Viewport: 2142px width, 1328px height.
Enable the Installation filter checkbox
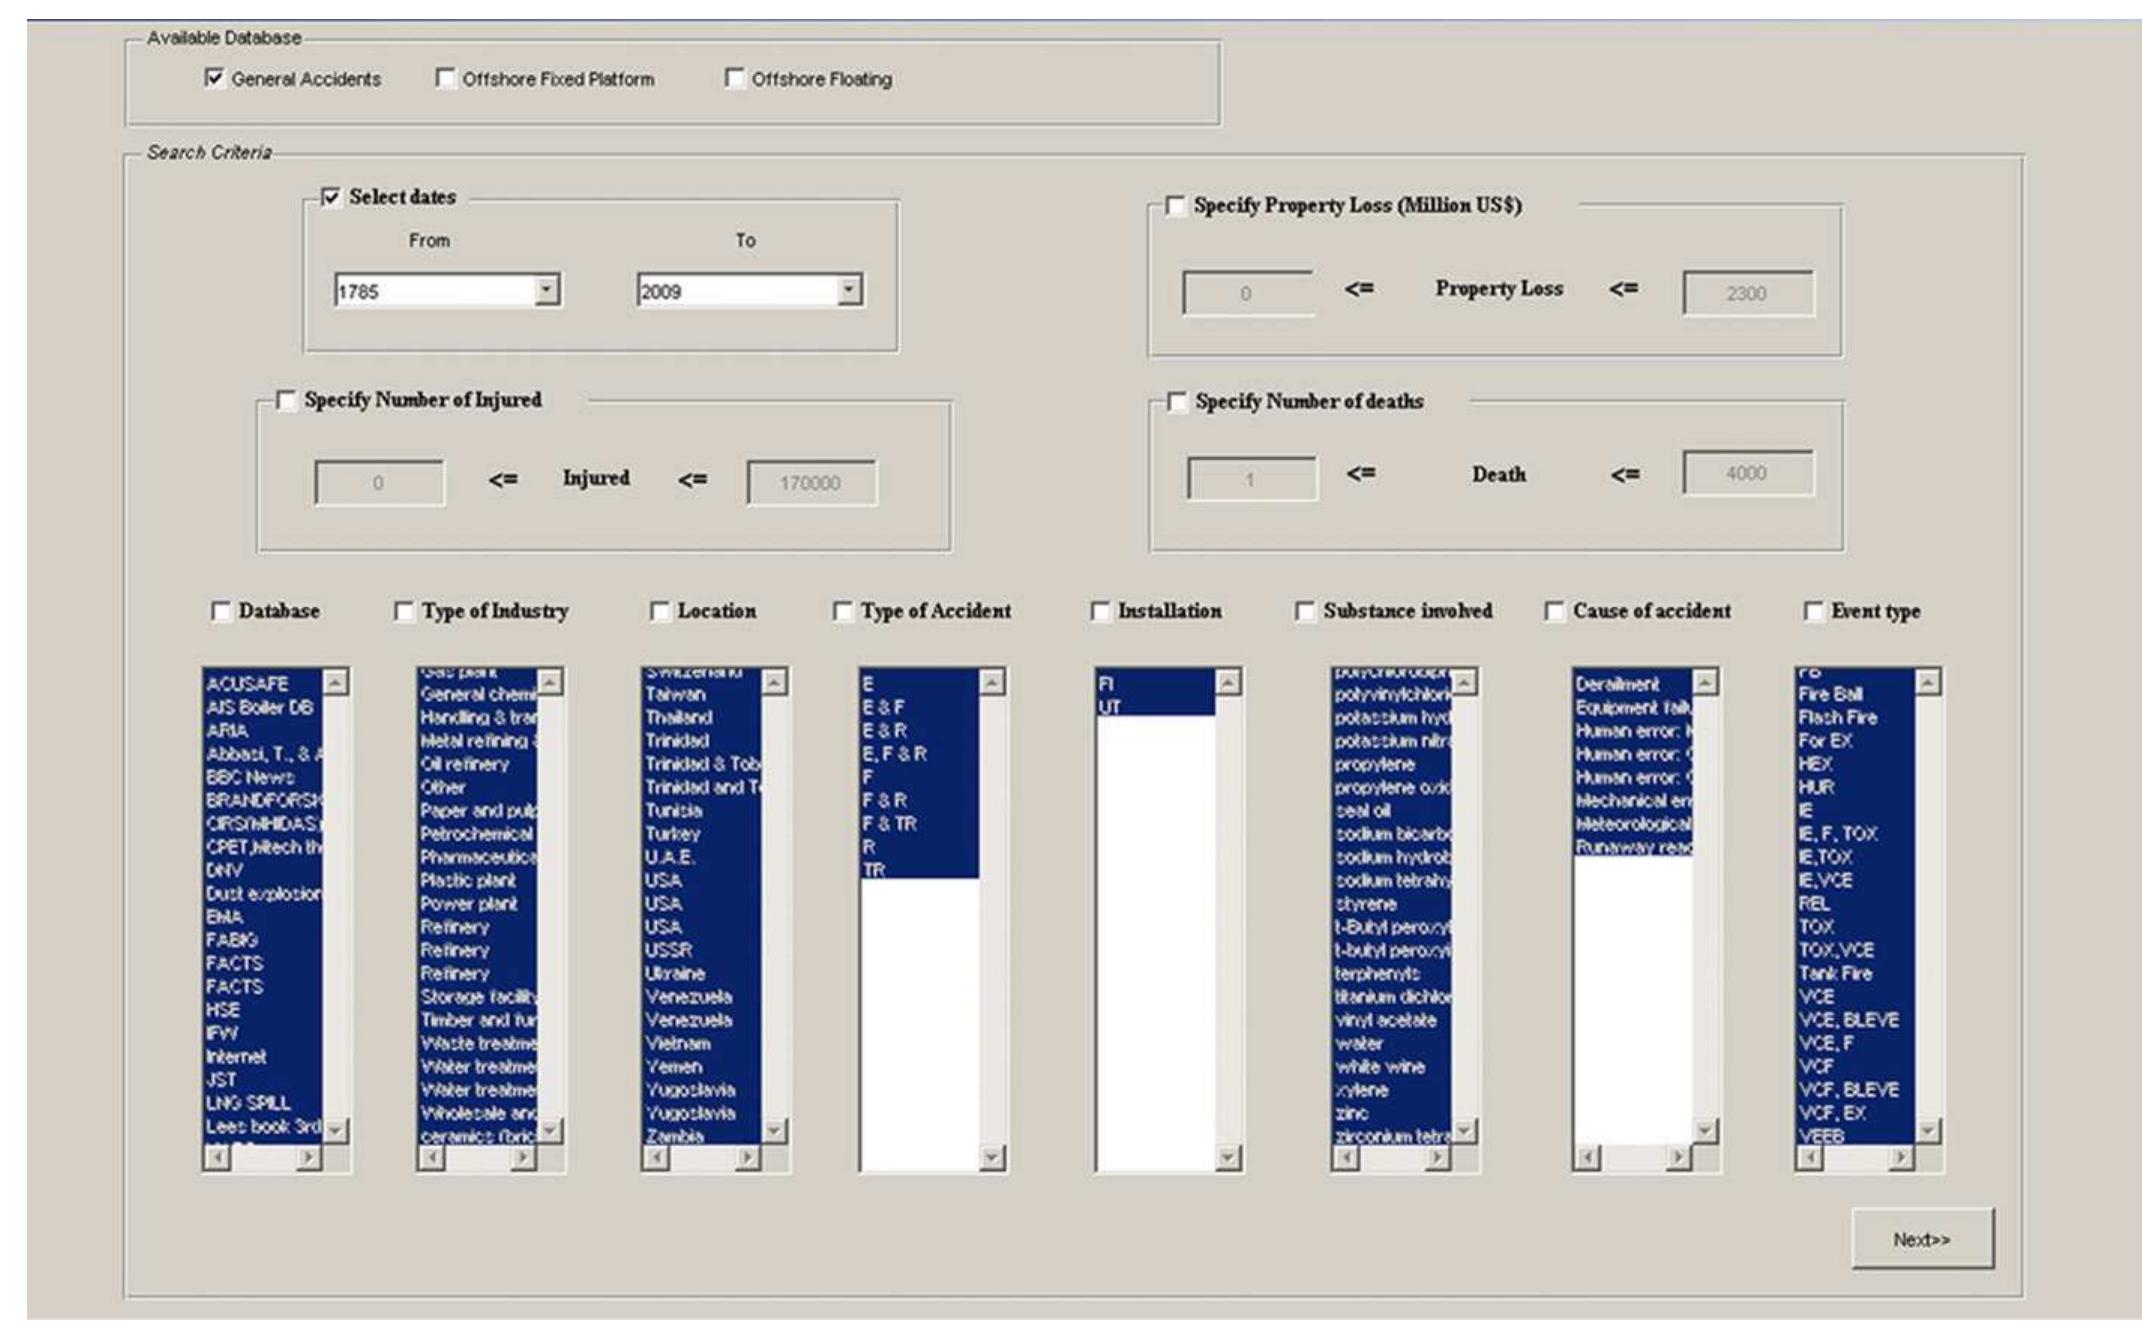tap(1100, 611)
